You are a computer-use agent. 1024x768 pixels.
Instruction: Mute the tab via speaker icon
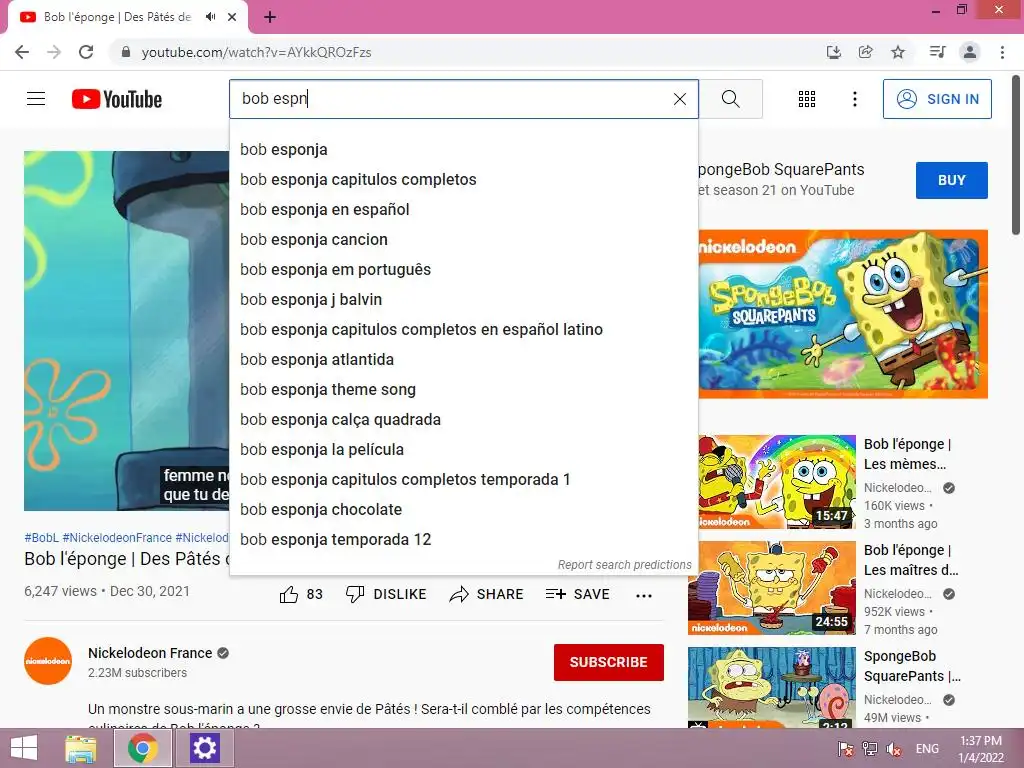coord(210,17)
